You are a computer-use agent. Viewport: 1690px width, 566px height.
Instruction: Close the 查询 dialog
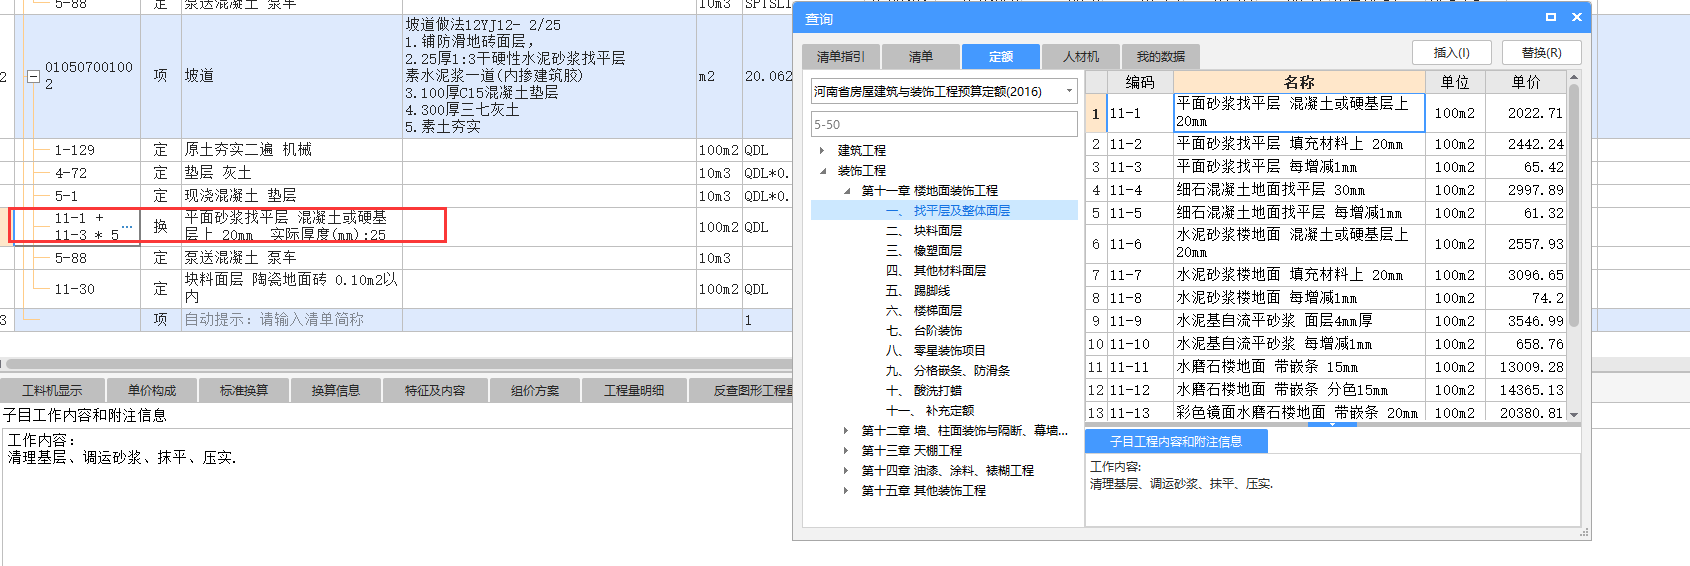(x=1577, y=17)
